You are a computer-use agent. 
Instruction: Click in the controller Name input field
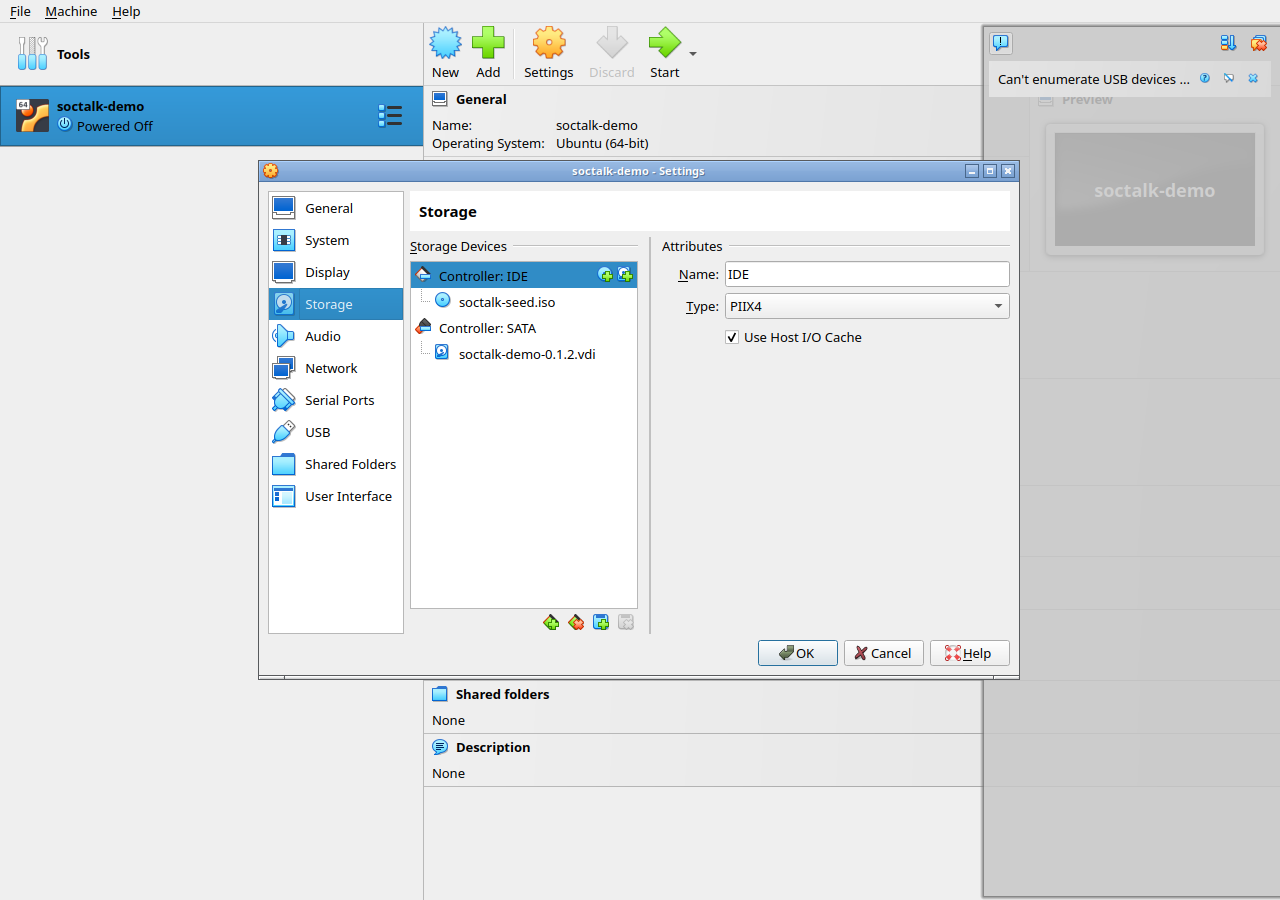click(x=867, y=274)
